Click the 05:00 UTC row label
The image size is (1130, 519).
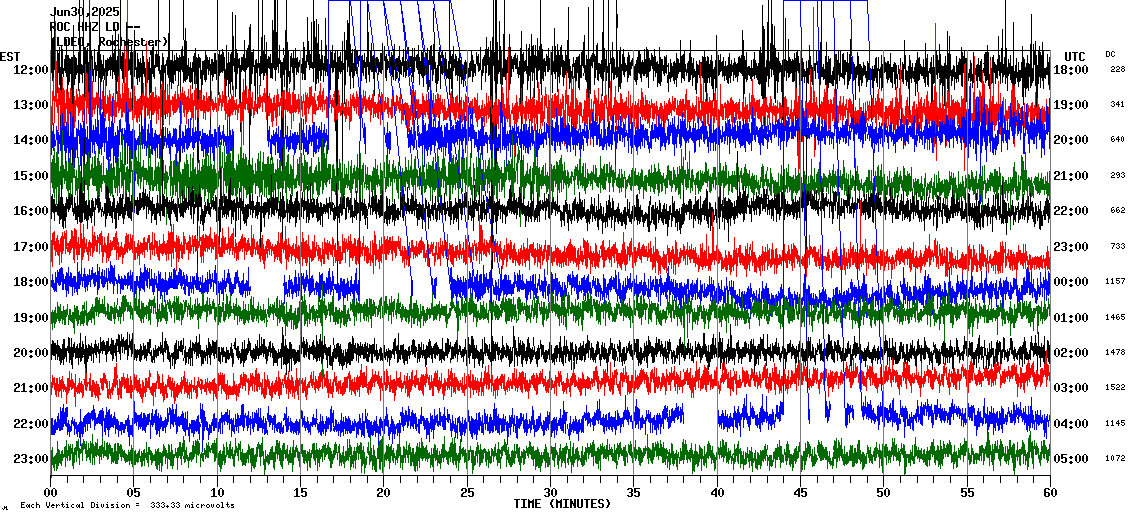(1071, 459)
